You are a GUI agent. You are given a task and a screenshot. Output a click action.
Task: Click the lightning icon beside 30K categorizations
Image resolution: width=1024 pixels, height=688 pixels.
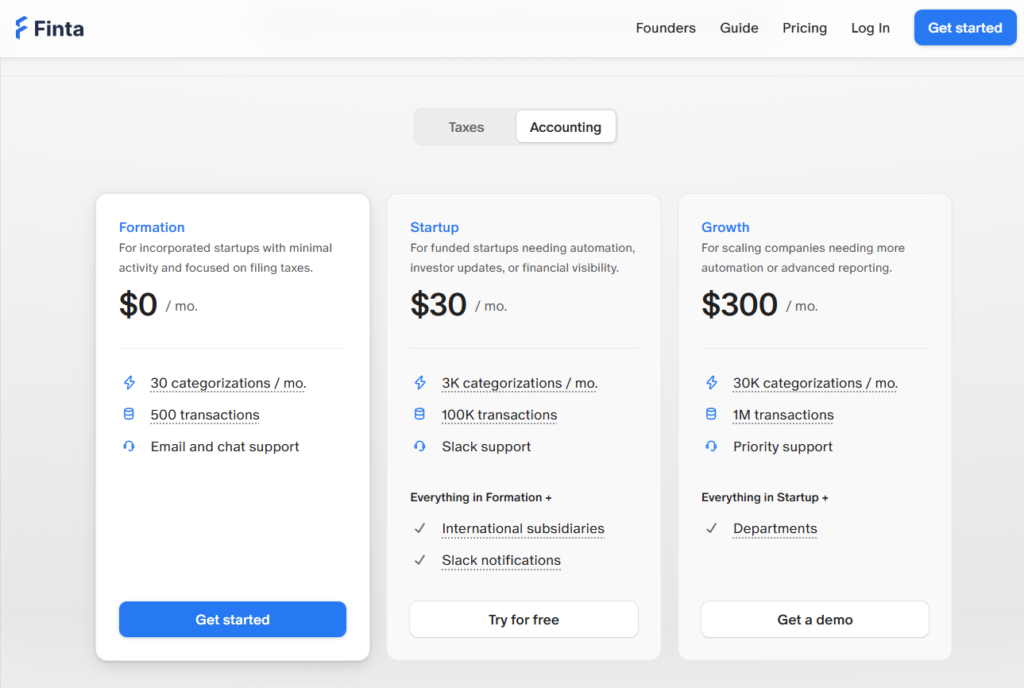coord(711,382)
